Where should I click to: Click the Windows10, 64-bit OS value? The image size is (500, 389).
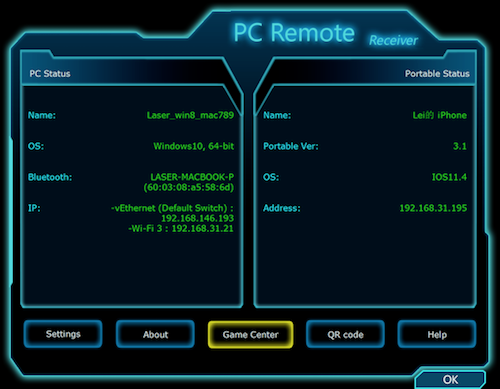pyautogui.click(x=194, y=146)
